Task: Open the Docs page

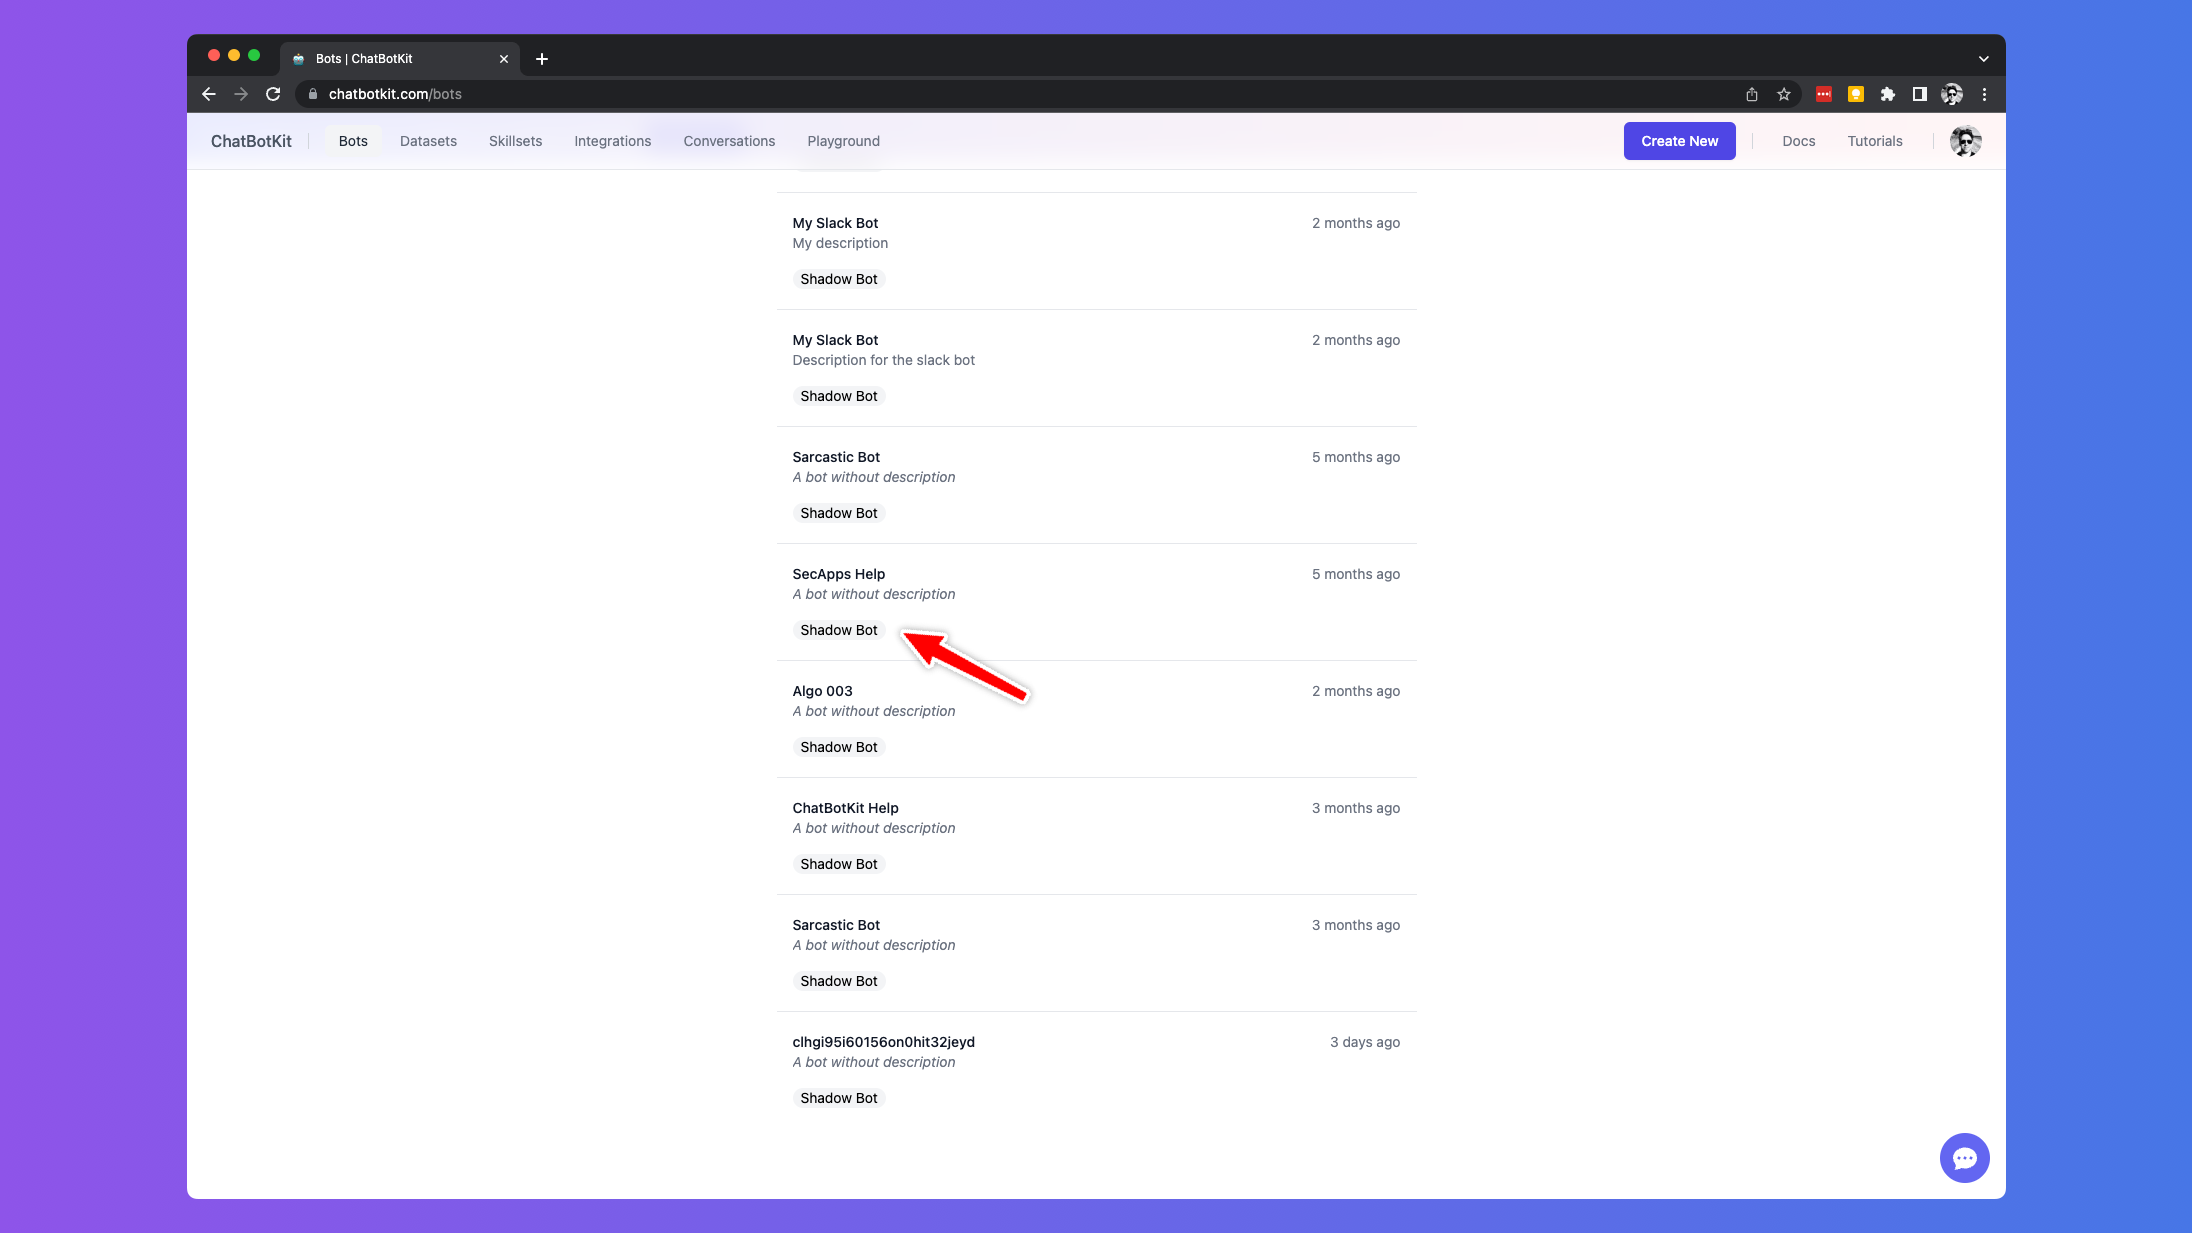Action: [x=1798, y=141]
